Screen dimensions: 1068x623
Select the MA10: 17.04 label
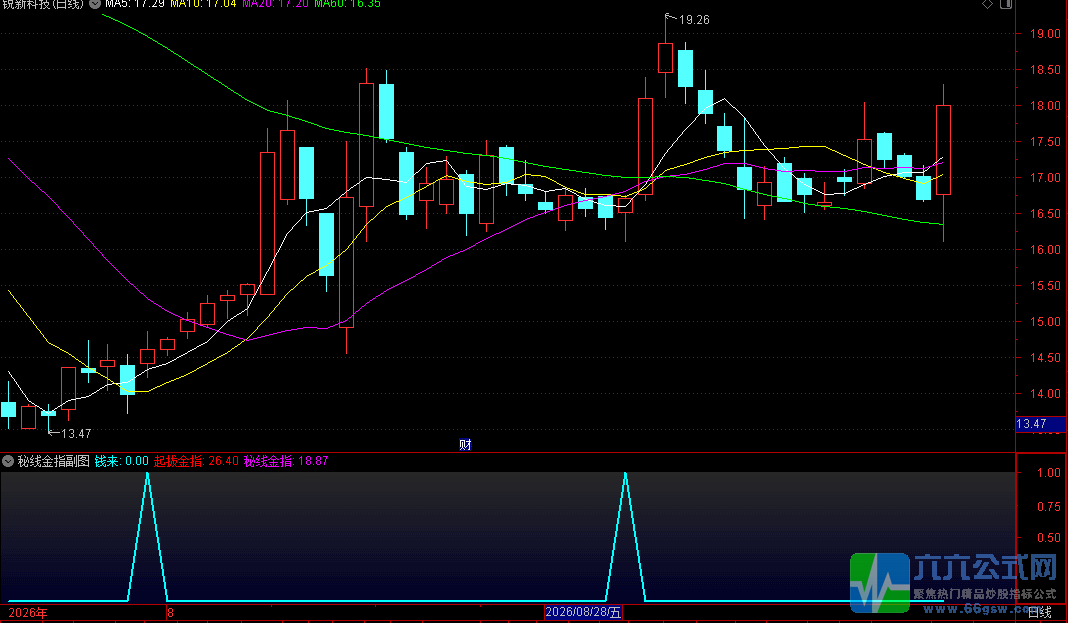coord(203,4)
